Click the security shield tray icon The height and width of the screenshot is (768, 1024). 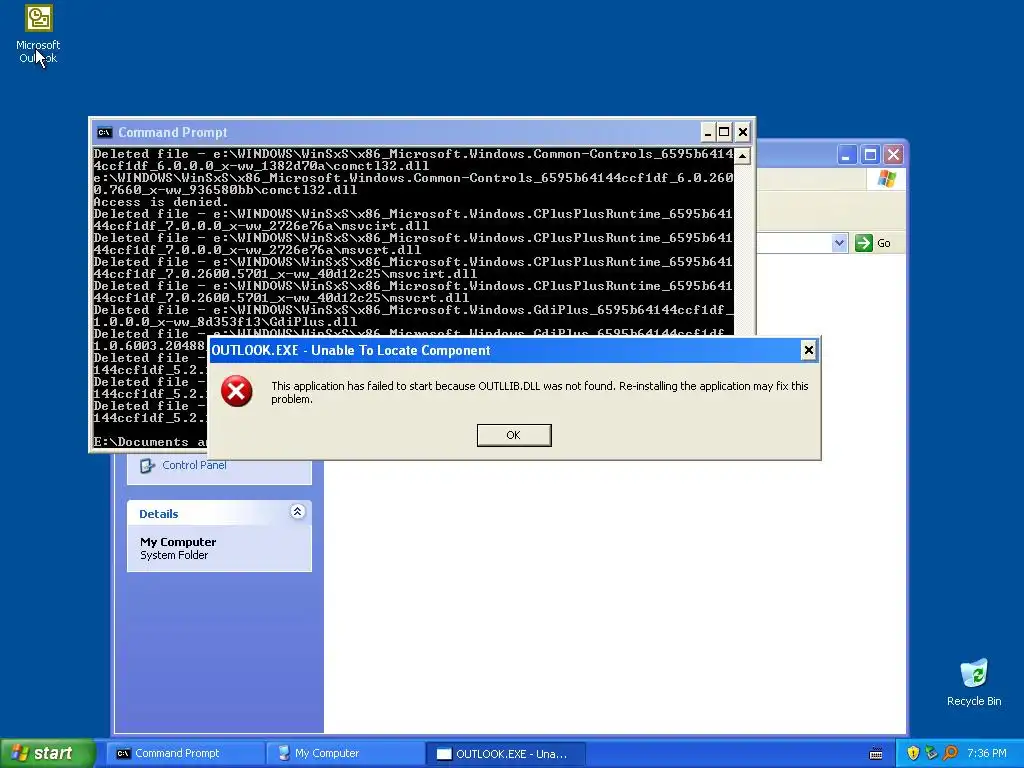pos(913,754)
